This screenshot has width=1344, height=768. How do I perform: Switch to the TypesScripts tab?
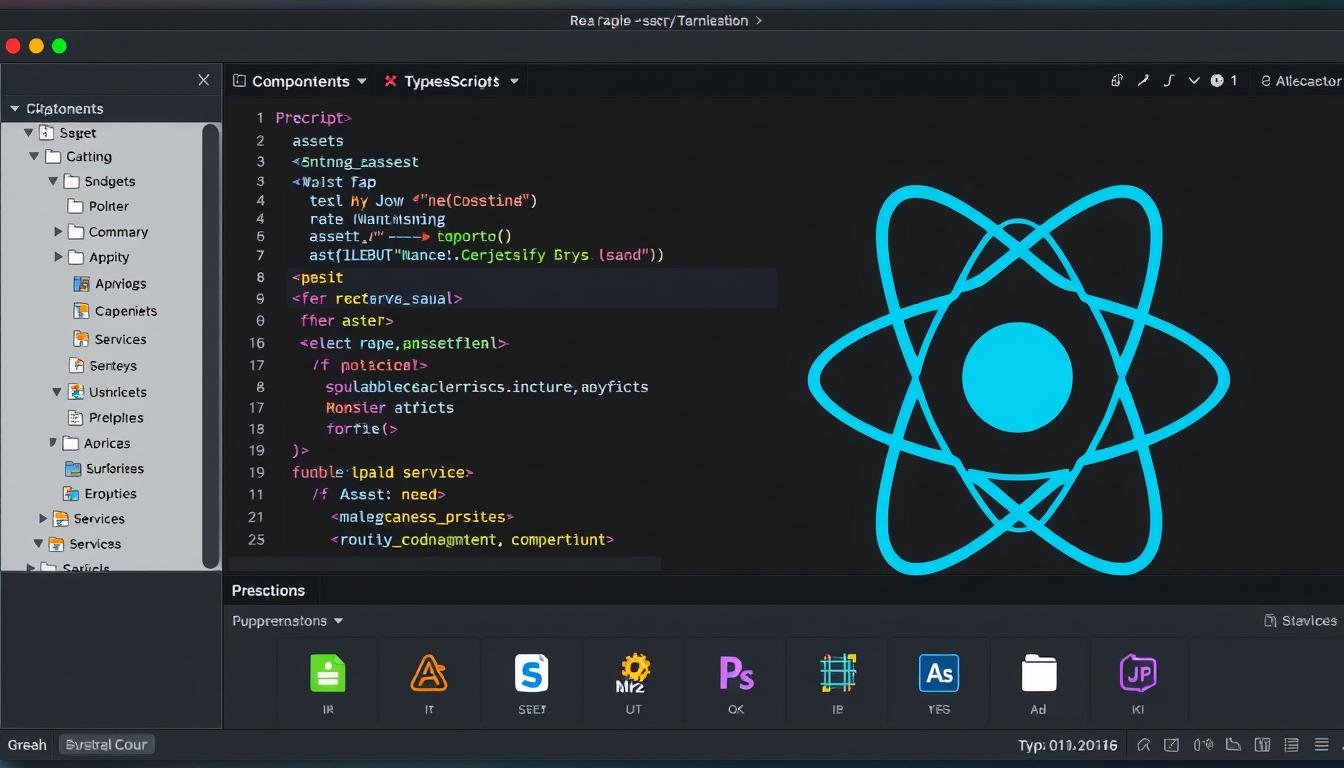[452, 81]
